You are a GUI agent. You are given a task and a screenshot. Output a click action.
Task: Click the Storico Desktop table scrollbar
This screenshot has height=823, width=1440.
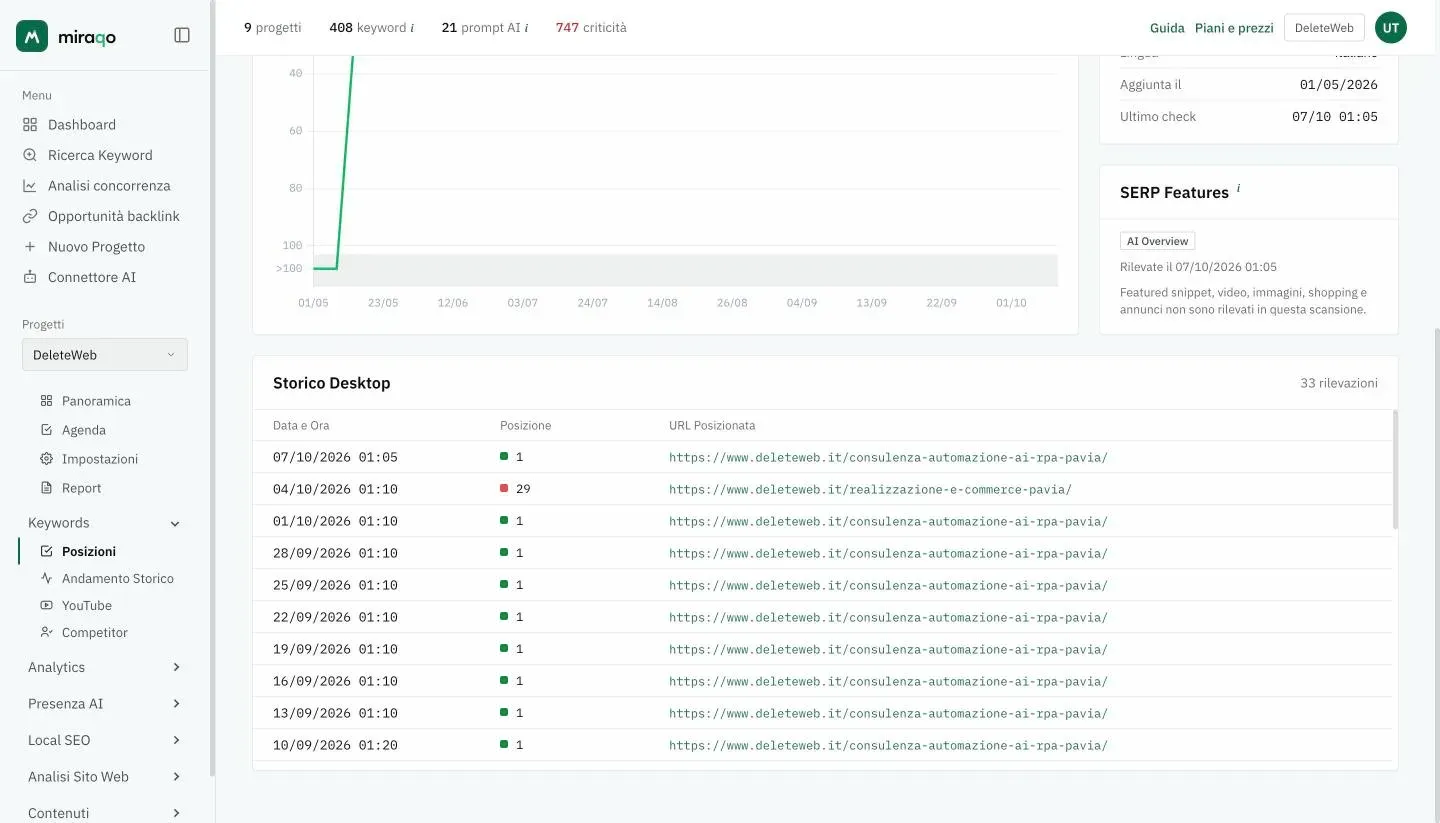[1395, 469]
